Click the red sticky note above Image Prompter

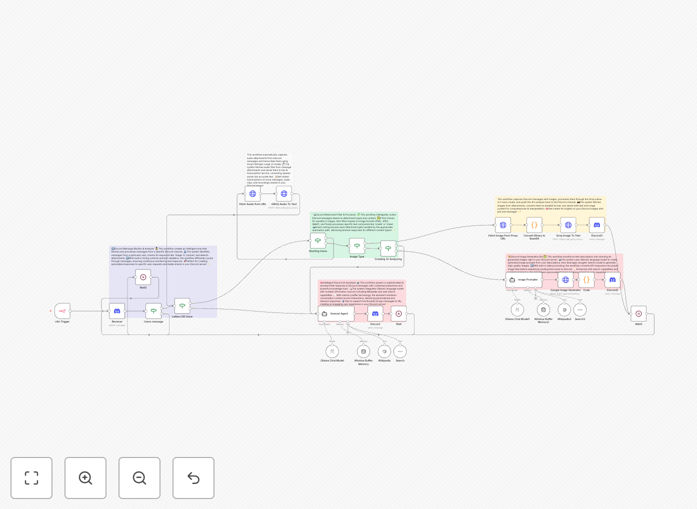pos(564,262)
